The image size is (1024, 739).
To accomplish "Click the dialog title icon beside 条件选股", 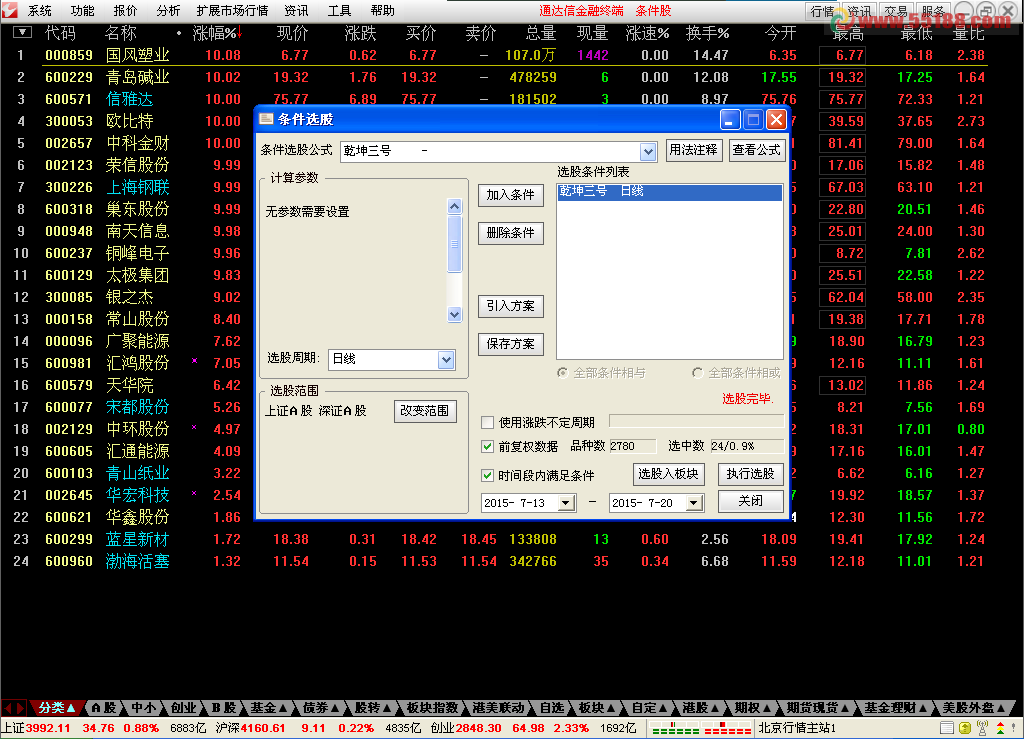I will pyautogui.click(x=266, y=119).
